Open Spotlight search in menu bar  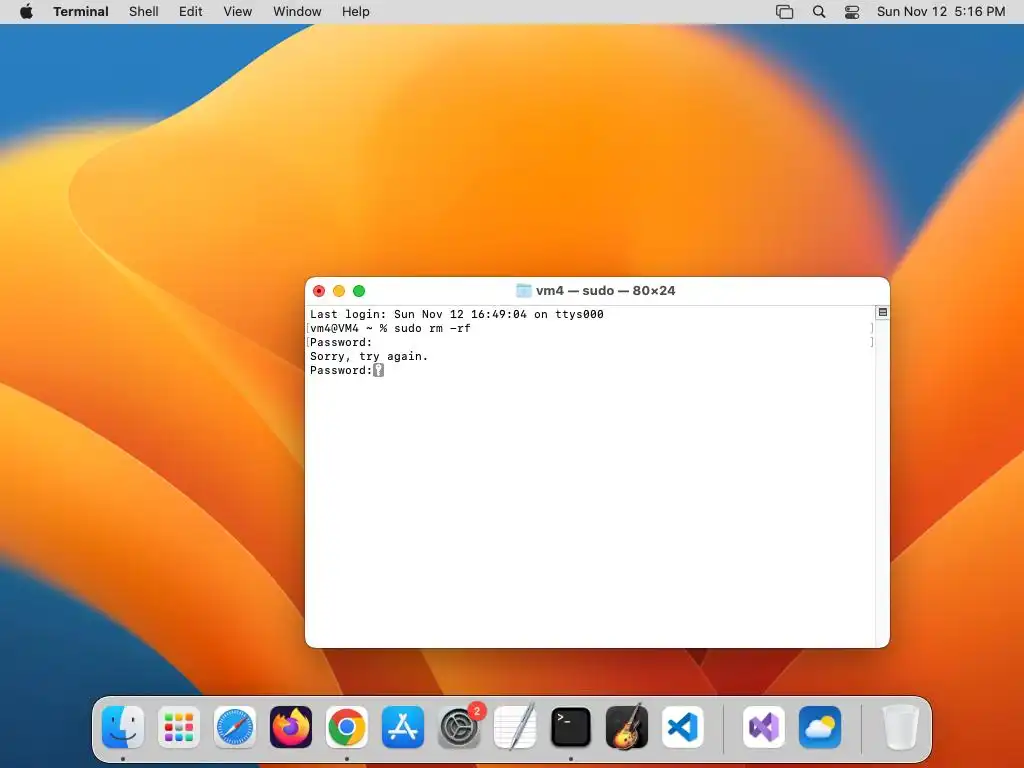point(819,12)
